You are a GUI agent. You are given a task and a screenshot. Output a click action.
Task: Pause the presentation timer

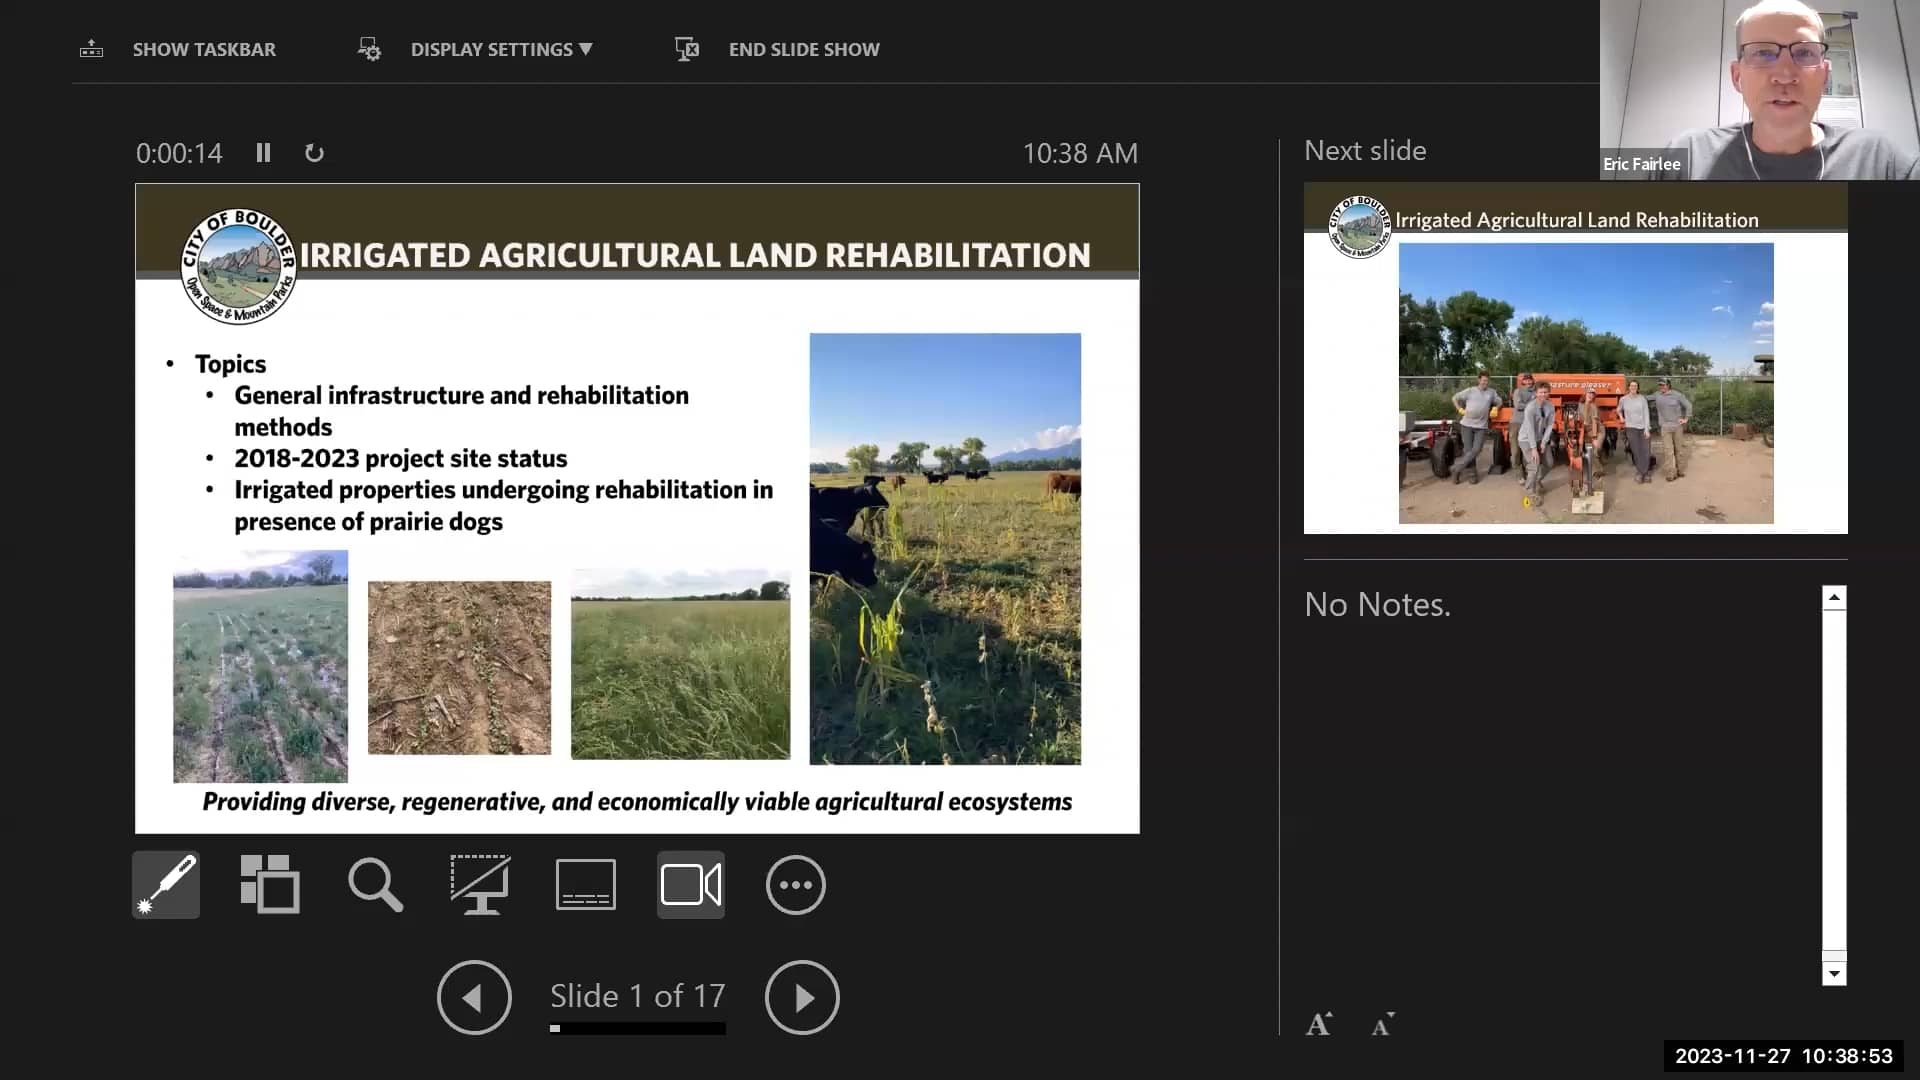point(264,153)
